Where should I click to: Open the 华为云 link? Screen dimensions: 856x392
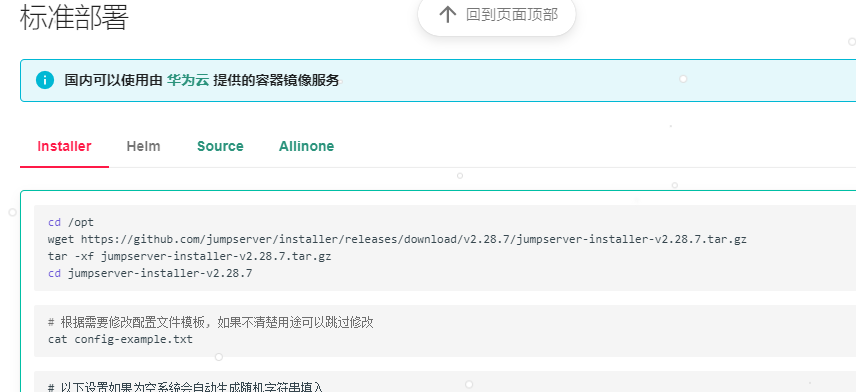point(188,80)
